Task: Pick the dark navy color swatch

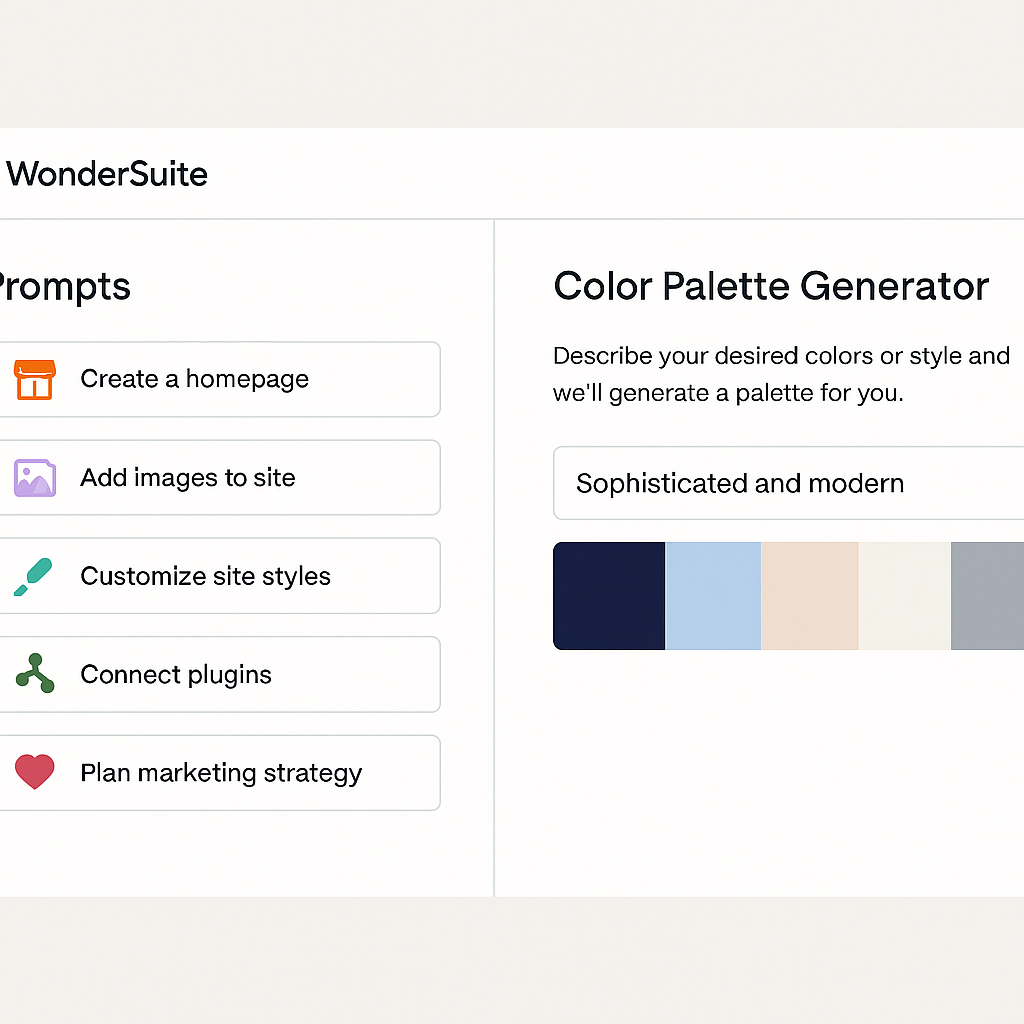Action: click(609, 596)
